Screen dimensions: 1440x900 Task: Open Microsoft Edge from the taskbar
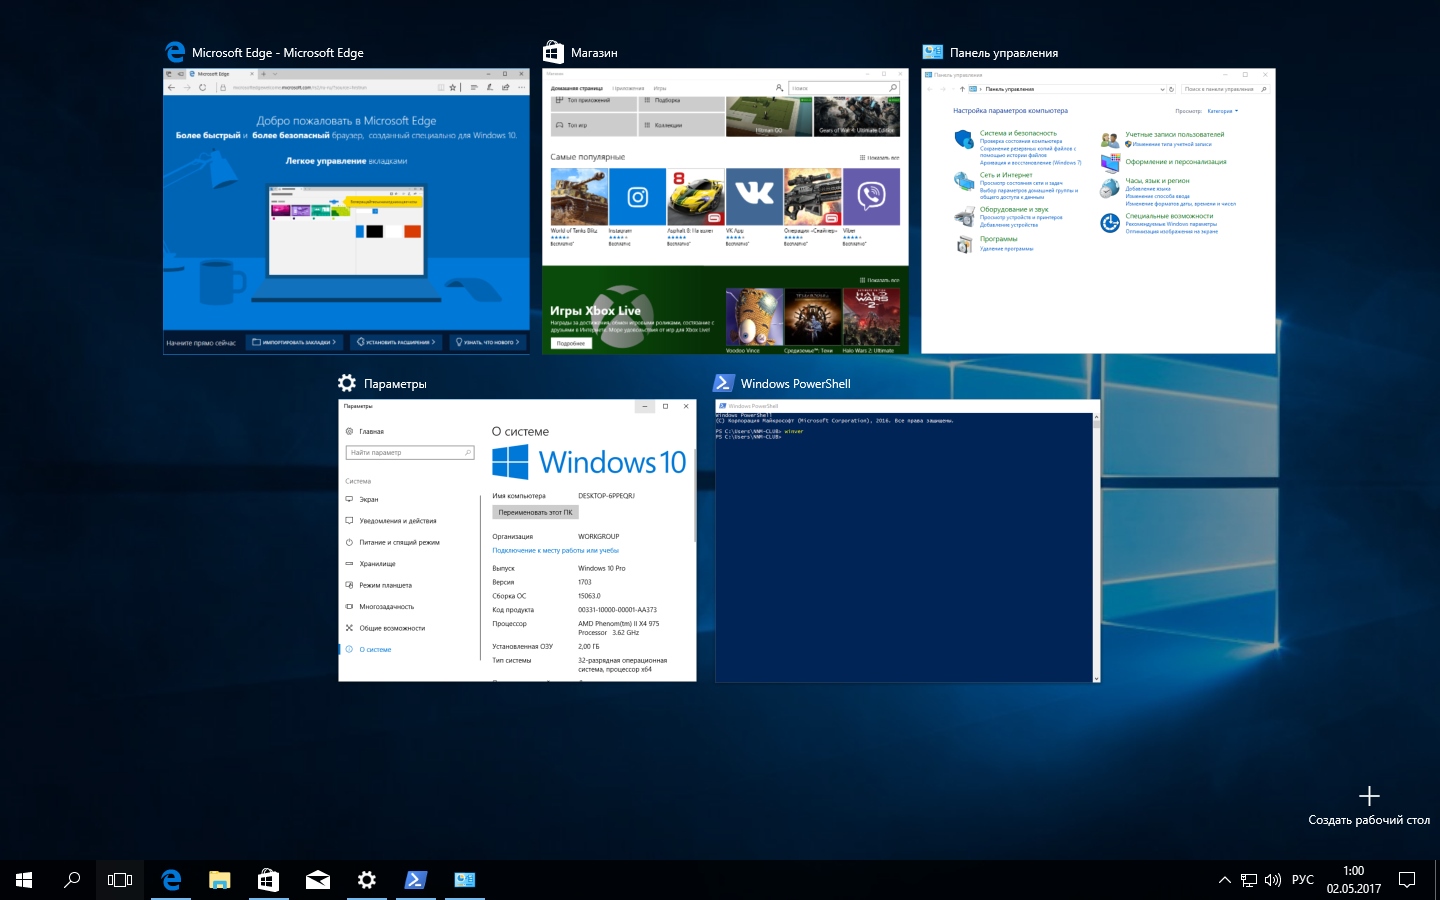tap(172, 880)
